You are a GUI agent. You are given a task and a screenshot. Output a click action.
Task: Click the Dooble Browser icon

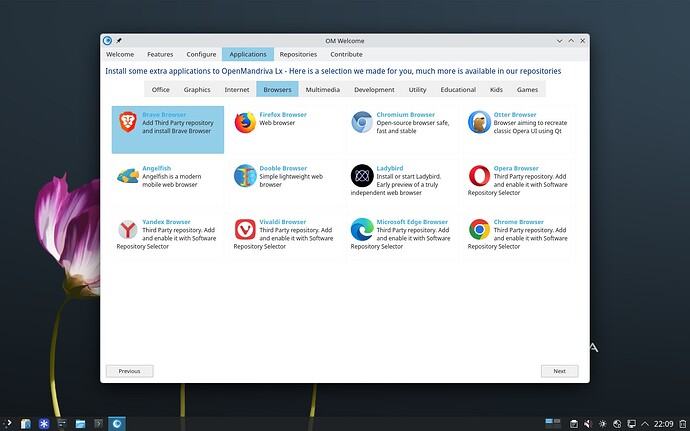[245, 176]
